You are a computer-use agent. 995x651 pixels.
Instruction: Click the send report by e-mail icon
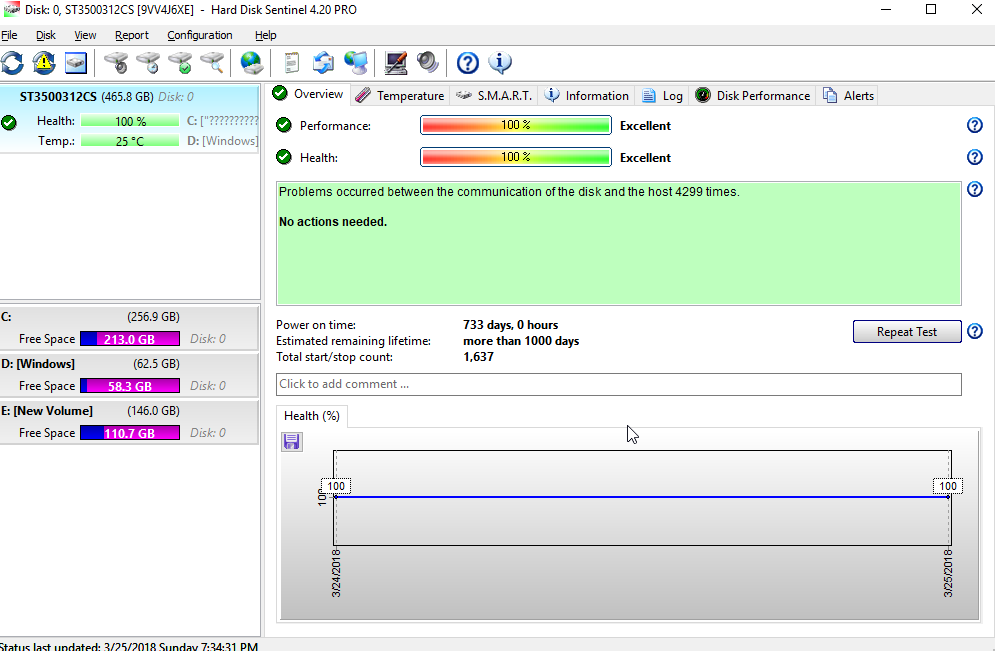point(323,63)
